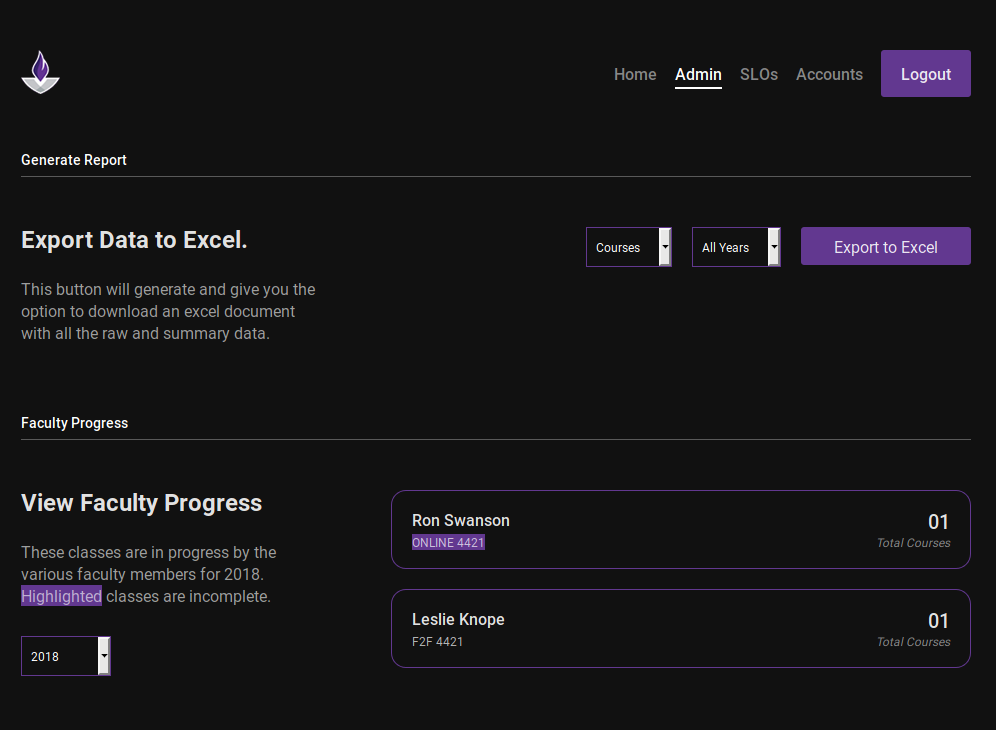Click Export to Excel
Screen dimensions: 996x730
(885, 247)
